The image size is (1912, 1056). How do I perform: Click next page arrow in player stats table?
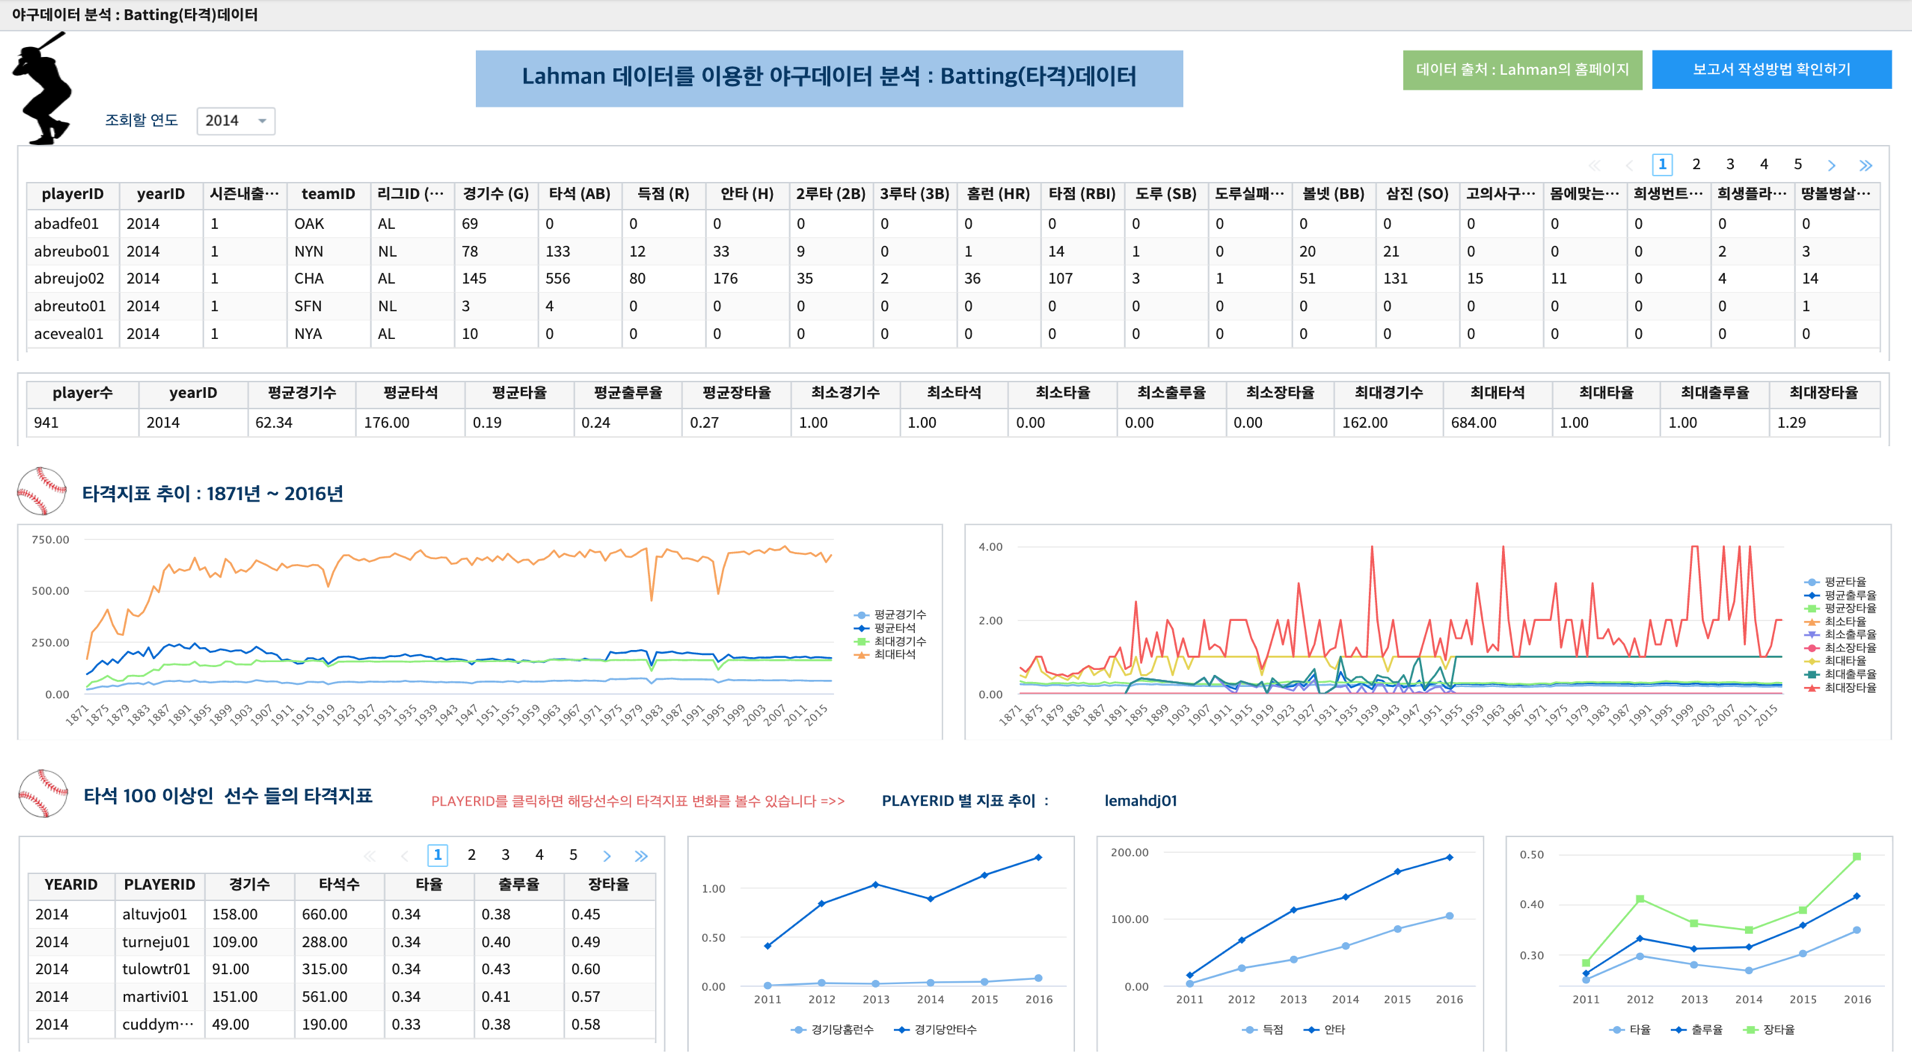click(607, 856)
